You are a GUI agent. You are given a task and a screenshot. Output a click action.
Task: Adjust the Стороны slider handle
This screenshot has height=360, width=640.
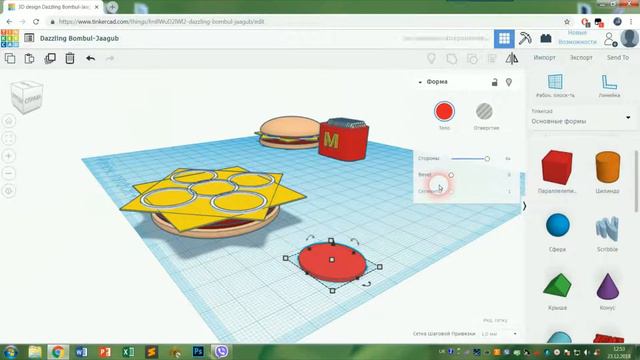point(487,159)
